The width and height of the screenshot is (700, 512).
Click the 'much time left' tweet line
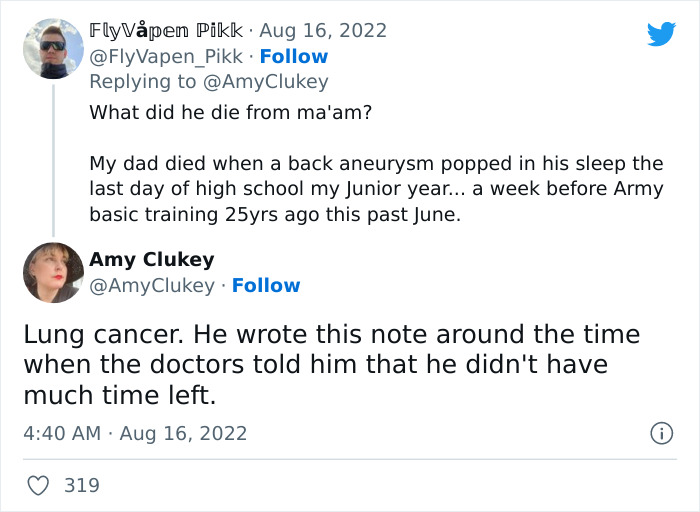pos(120,395)
